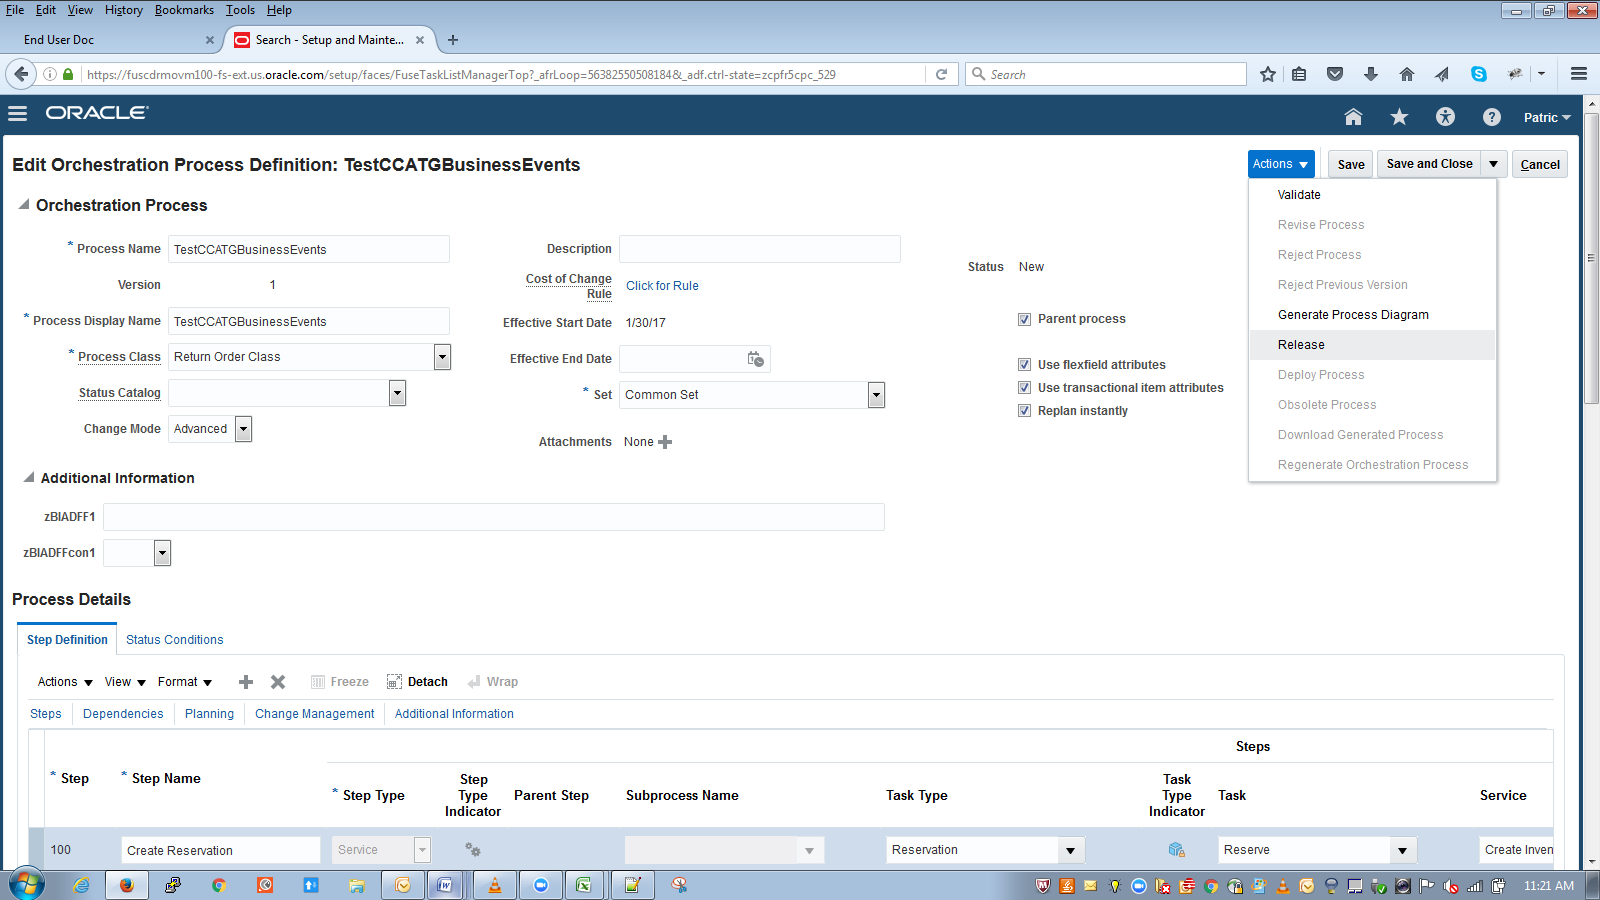Click the Save and Close button
Viewport: 1600px width, 900px height.
[1429, 164]
